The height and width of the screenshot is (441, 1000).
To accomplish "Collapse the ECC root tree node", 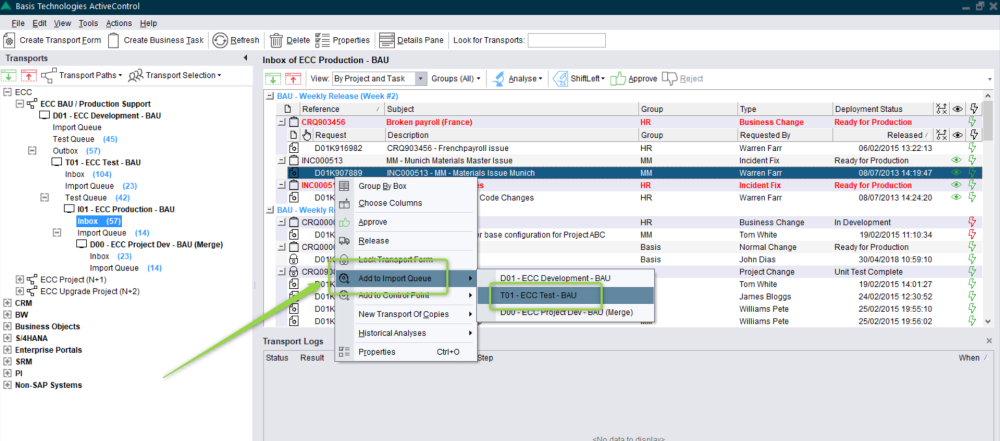I will point(7,92).
